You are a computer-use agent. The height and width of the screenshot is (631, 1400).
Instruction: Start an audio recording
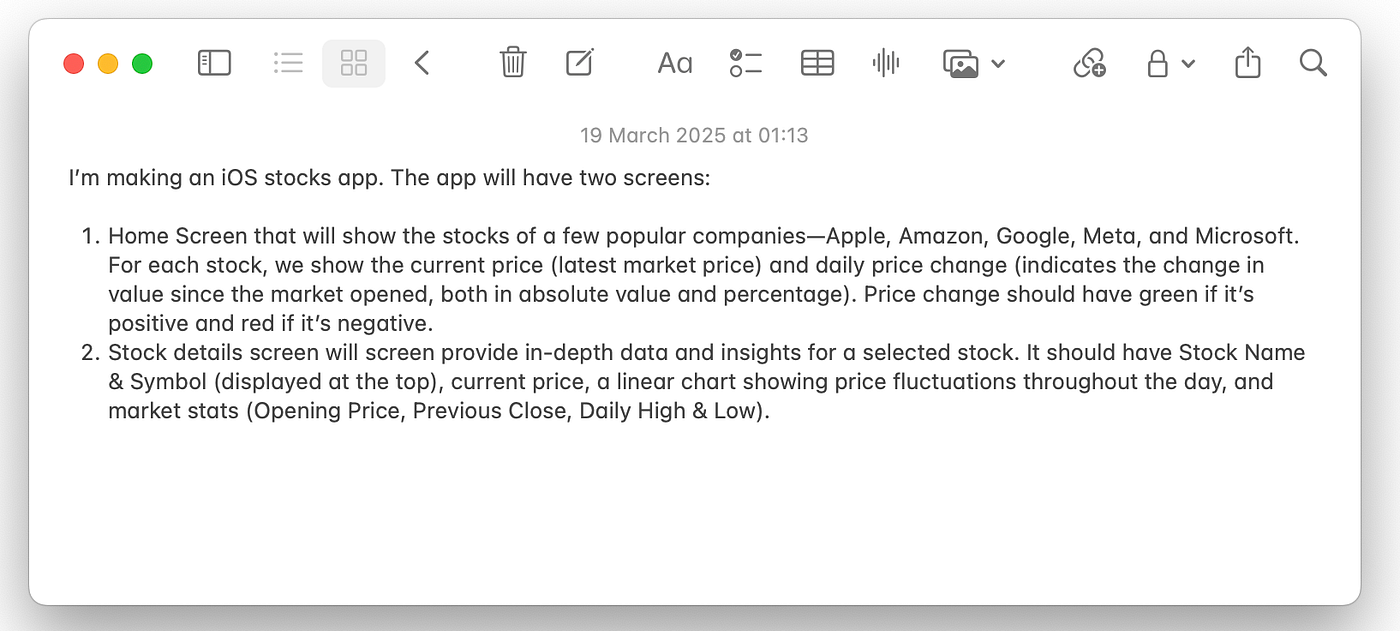click(885, 64)
